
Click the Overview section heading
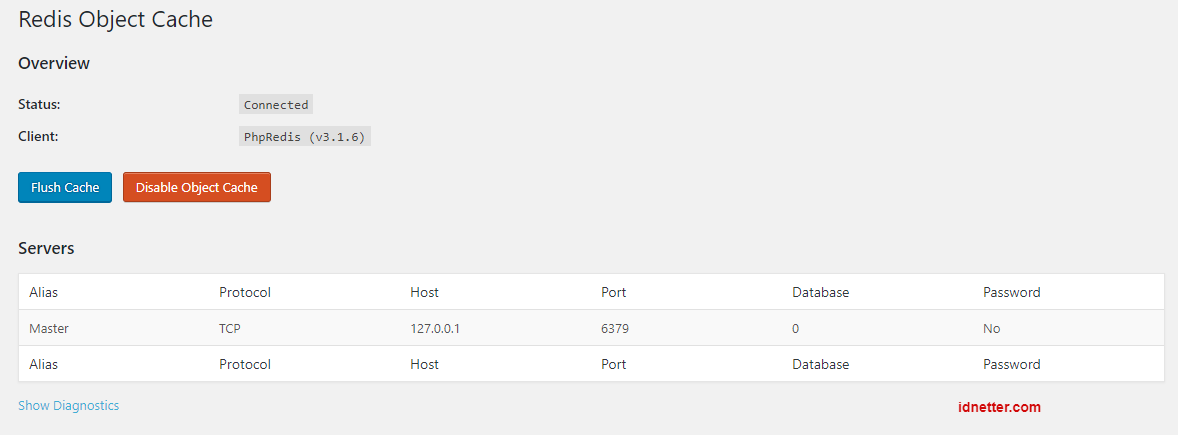click(54, 63)
